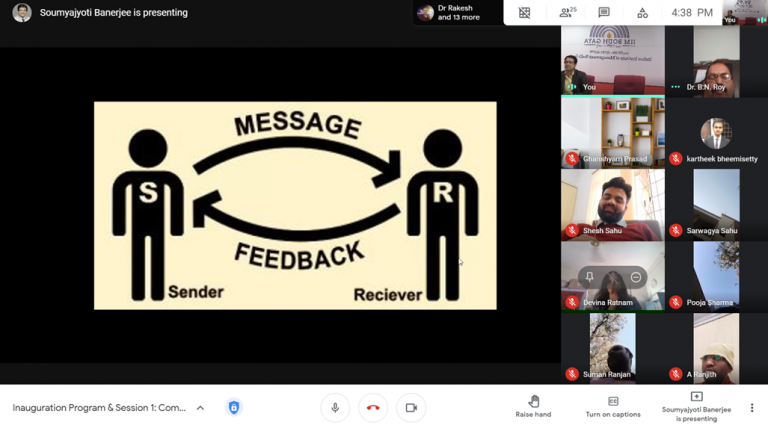Toggle the microphone on or off
768x431 pixels.
point(335,408)
